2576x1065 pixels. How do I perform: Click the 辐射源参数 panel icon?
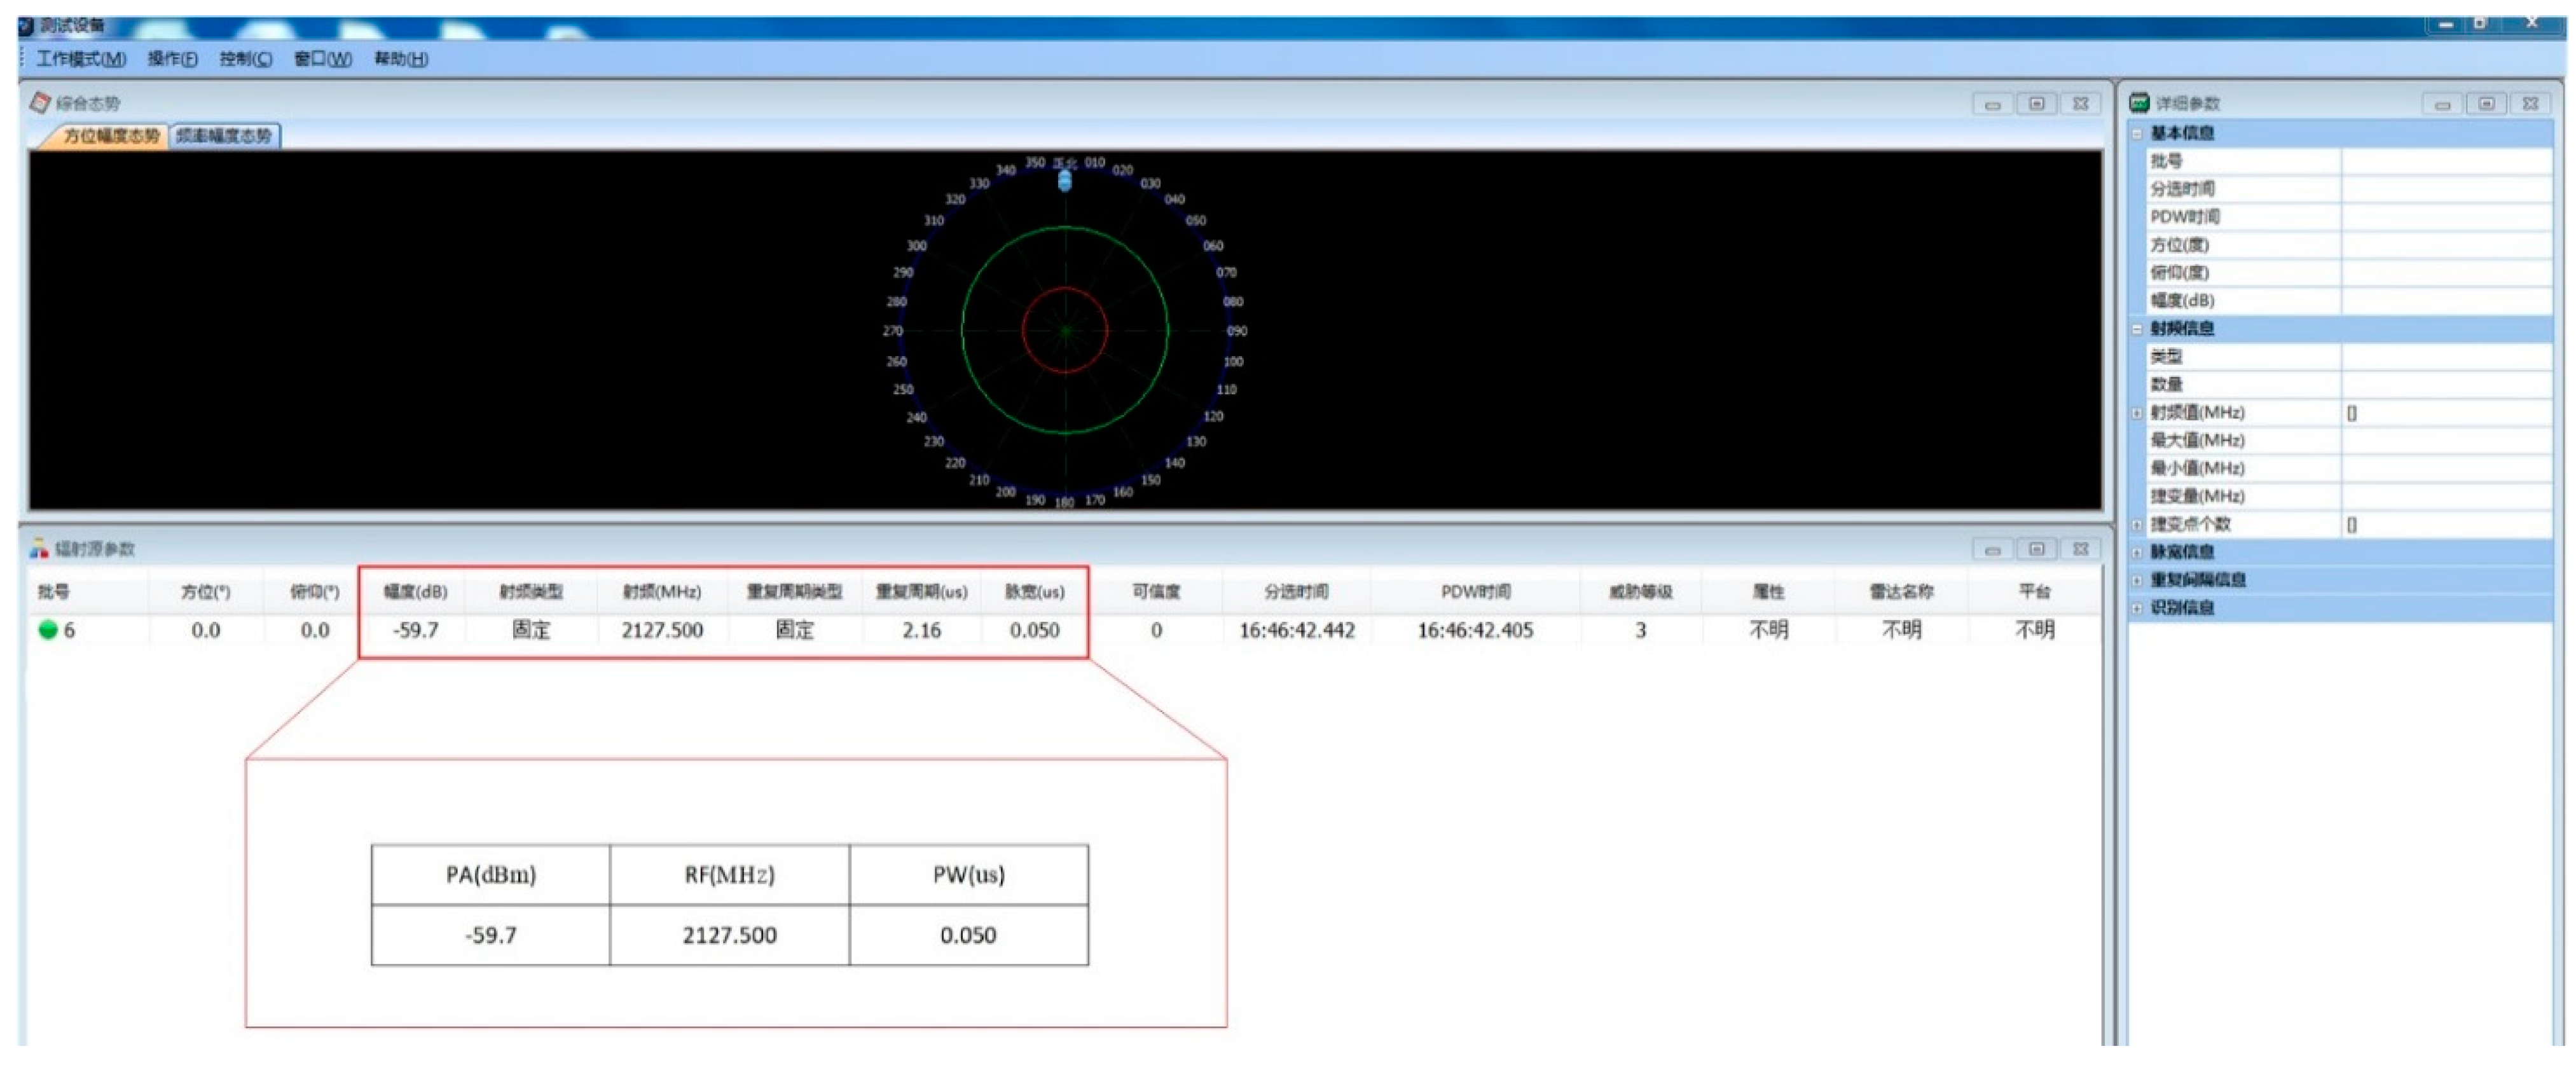(x=39, y=548)
